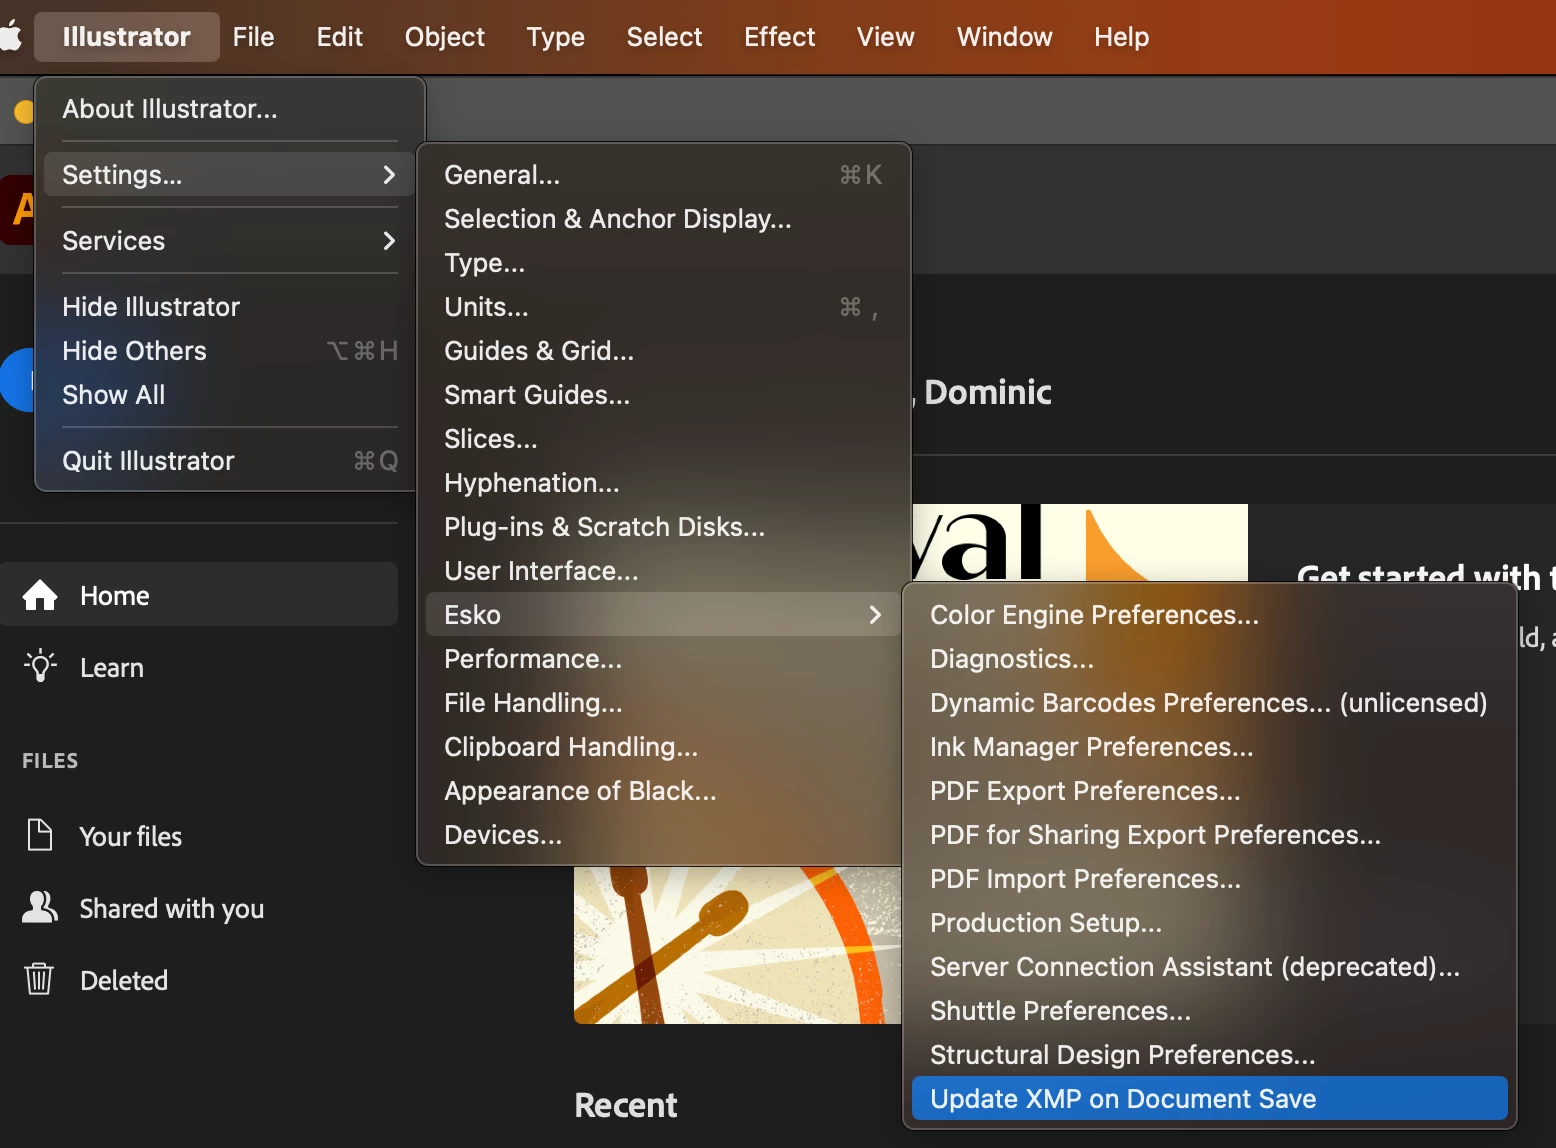Open Selection & Anchor Display... settings
The image size is (1556, 1148).
pos(664,219)
